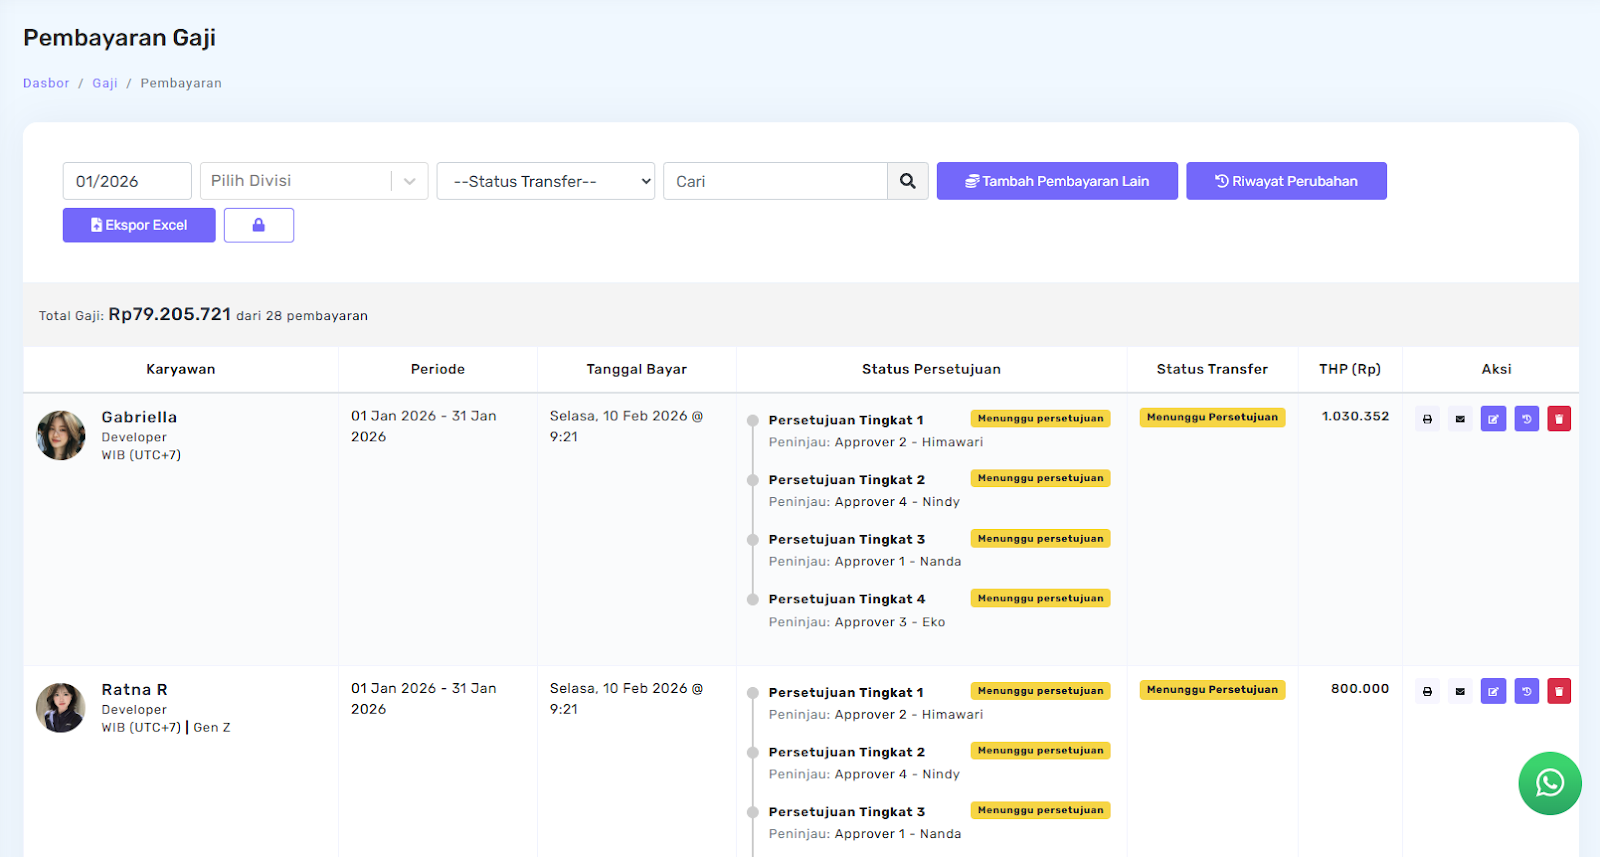Viewport: 1600px width, 857px height.
Task: Click Tambah Pembayaran Lain button
Action: [1057, 181]
